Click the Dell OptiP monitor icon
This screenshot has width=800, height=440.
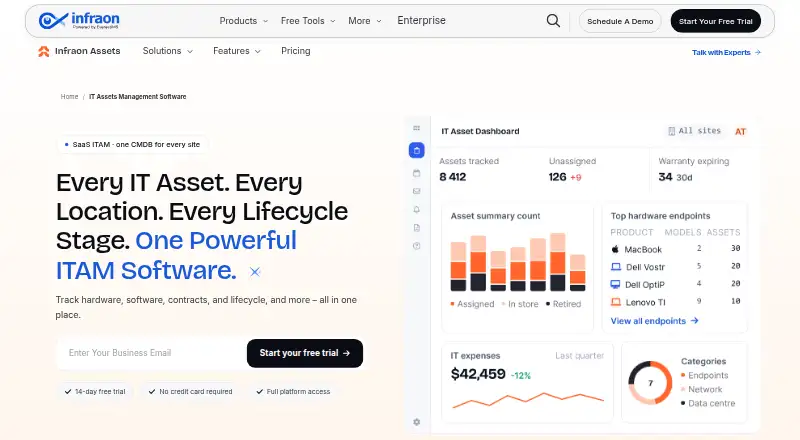[616, 284]
